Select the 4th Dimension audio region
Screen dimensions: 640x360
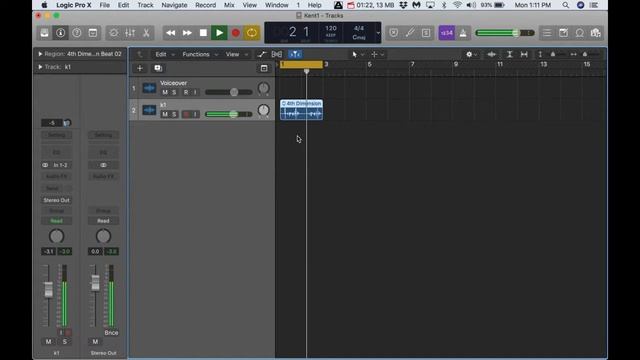click(301, 110)
